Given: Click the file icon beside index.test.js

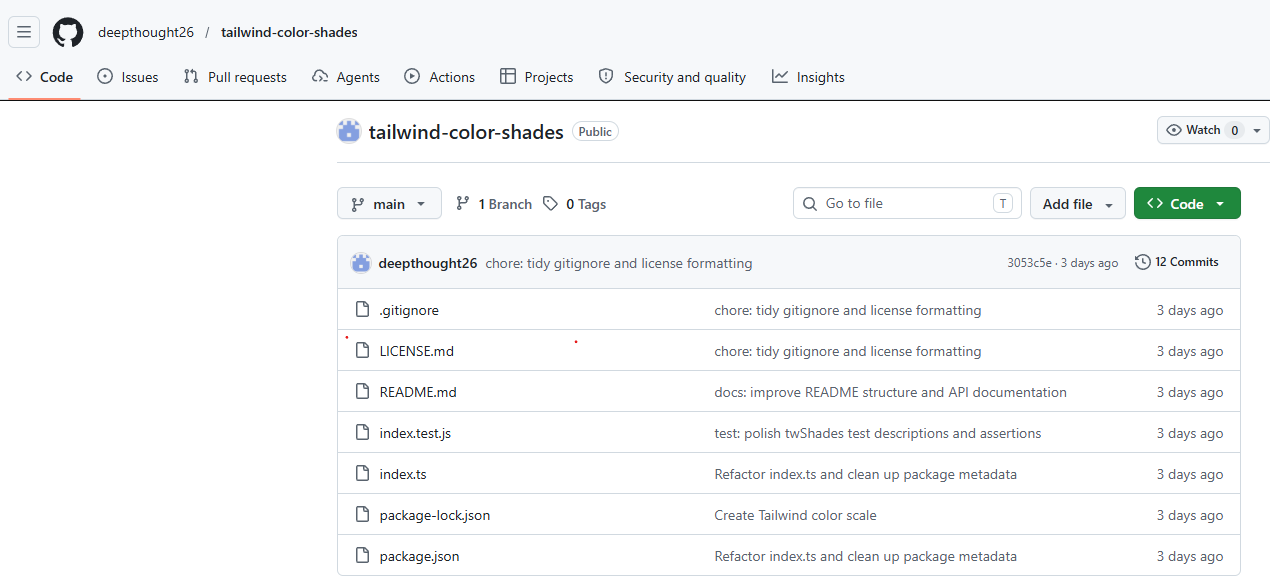Looking at the screenshot, I should (x=363, y=433).
